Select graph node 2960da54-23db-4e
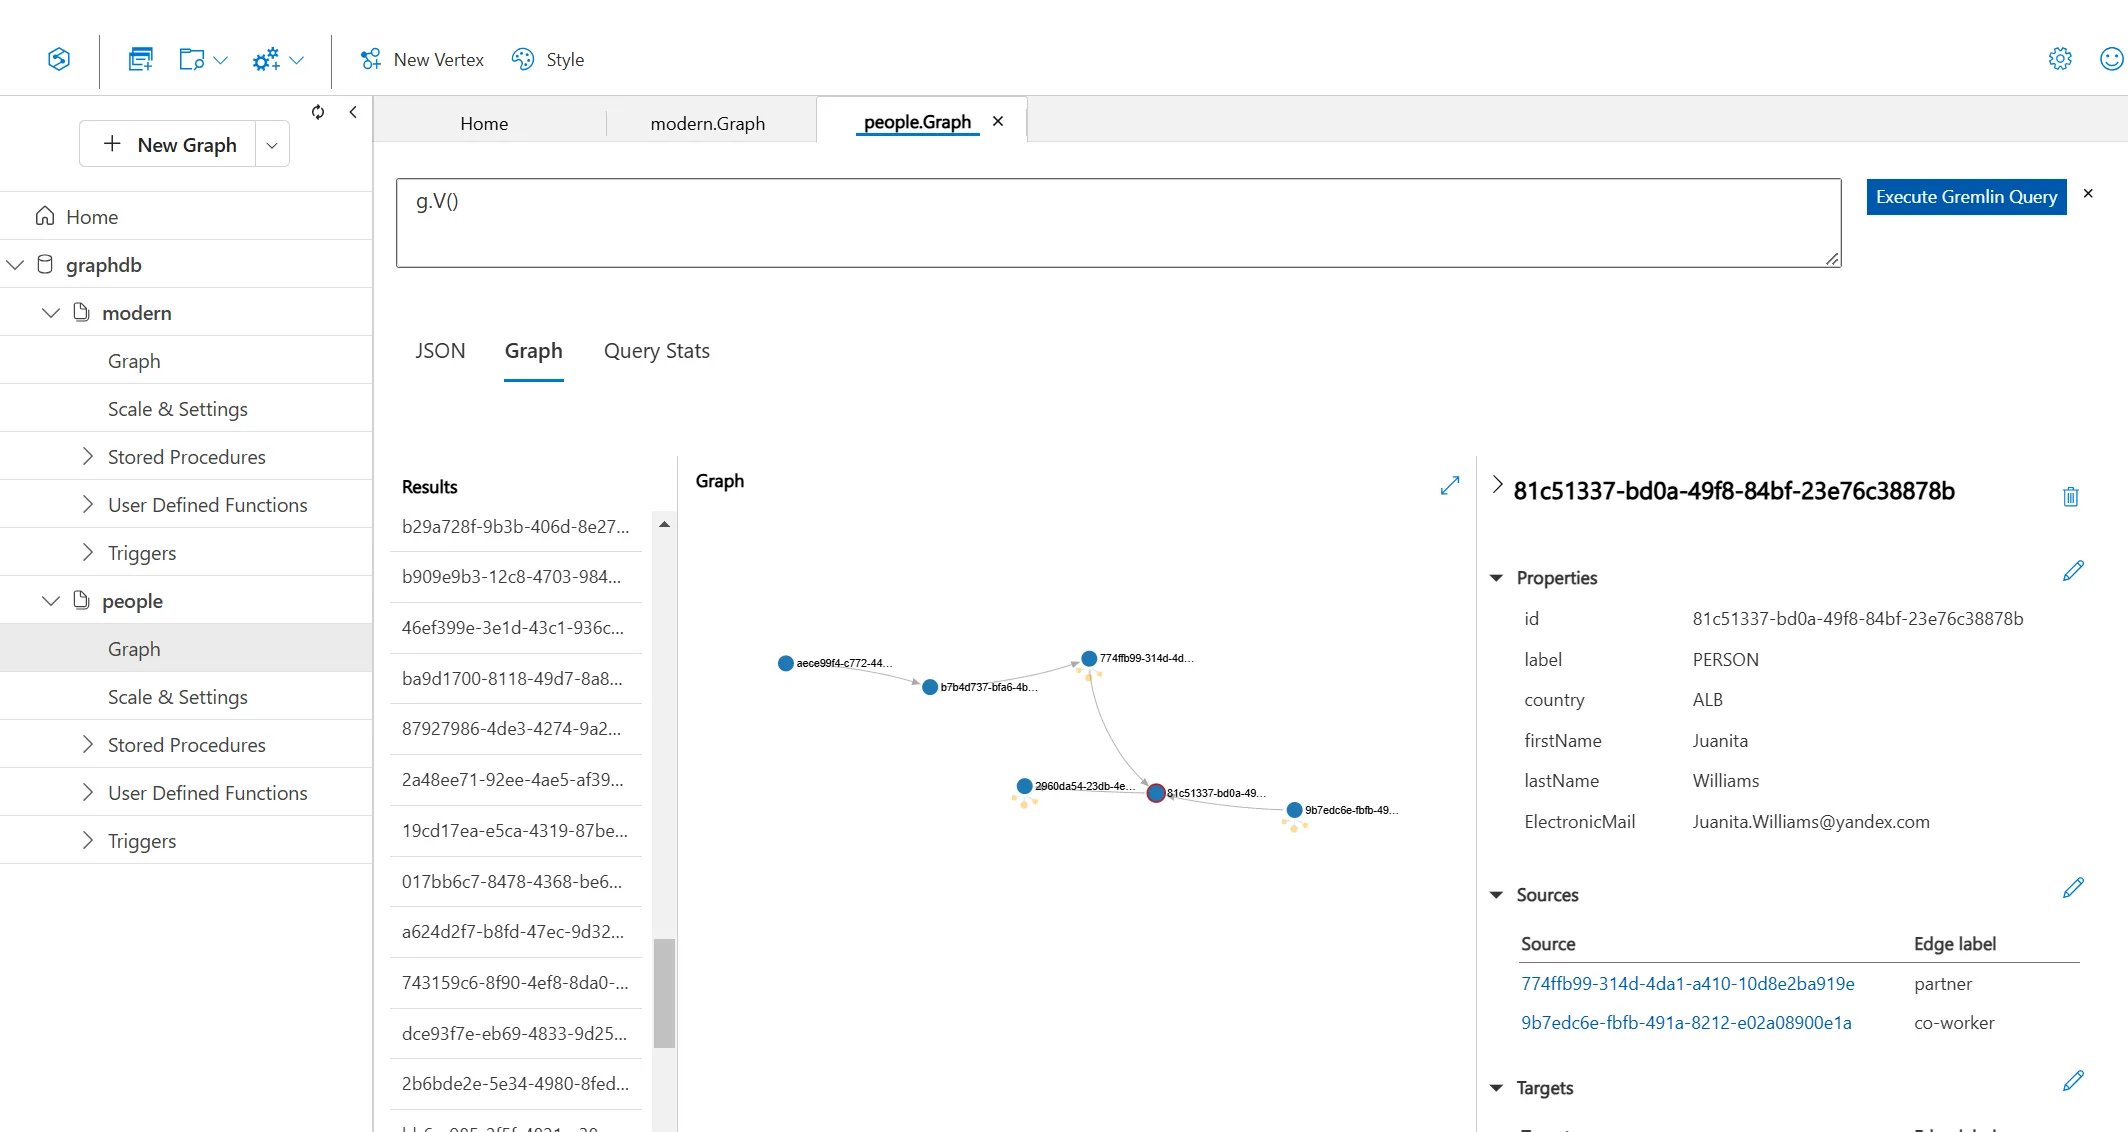 click(1024, 786)
